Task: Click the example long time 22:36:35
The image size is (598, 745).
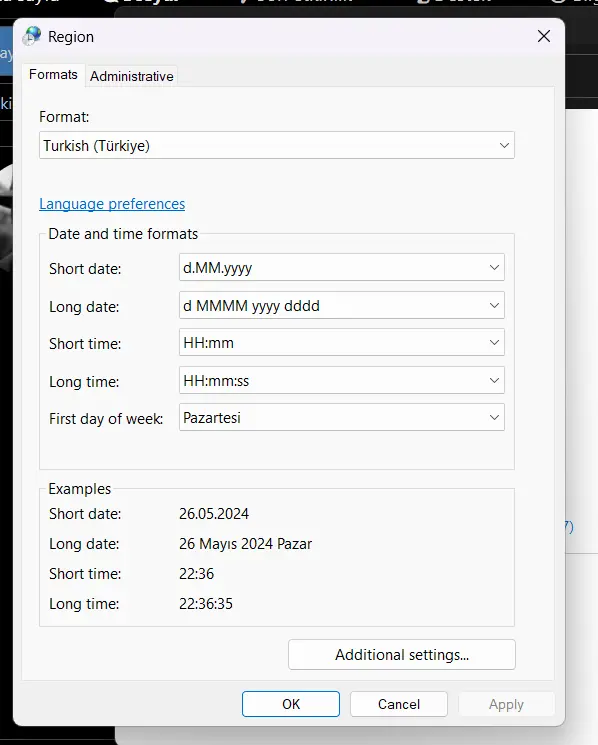Action: tap(206, 603)
